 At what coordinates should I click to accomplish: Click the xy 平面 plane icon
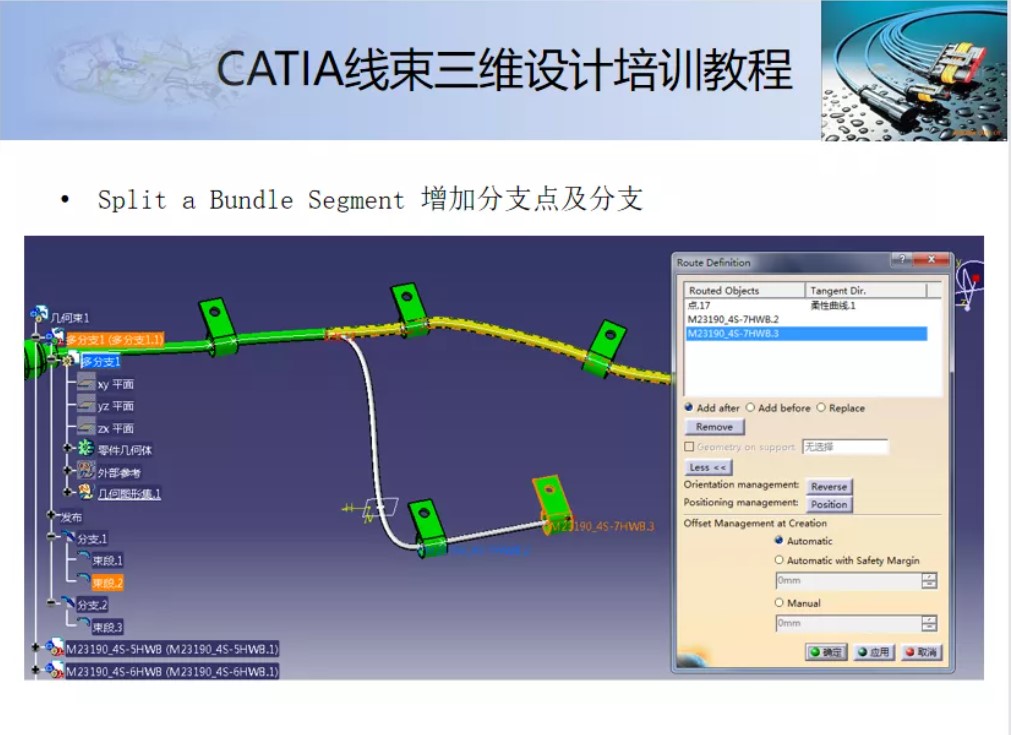click(x=86, y=384)
